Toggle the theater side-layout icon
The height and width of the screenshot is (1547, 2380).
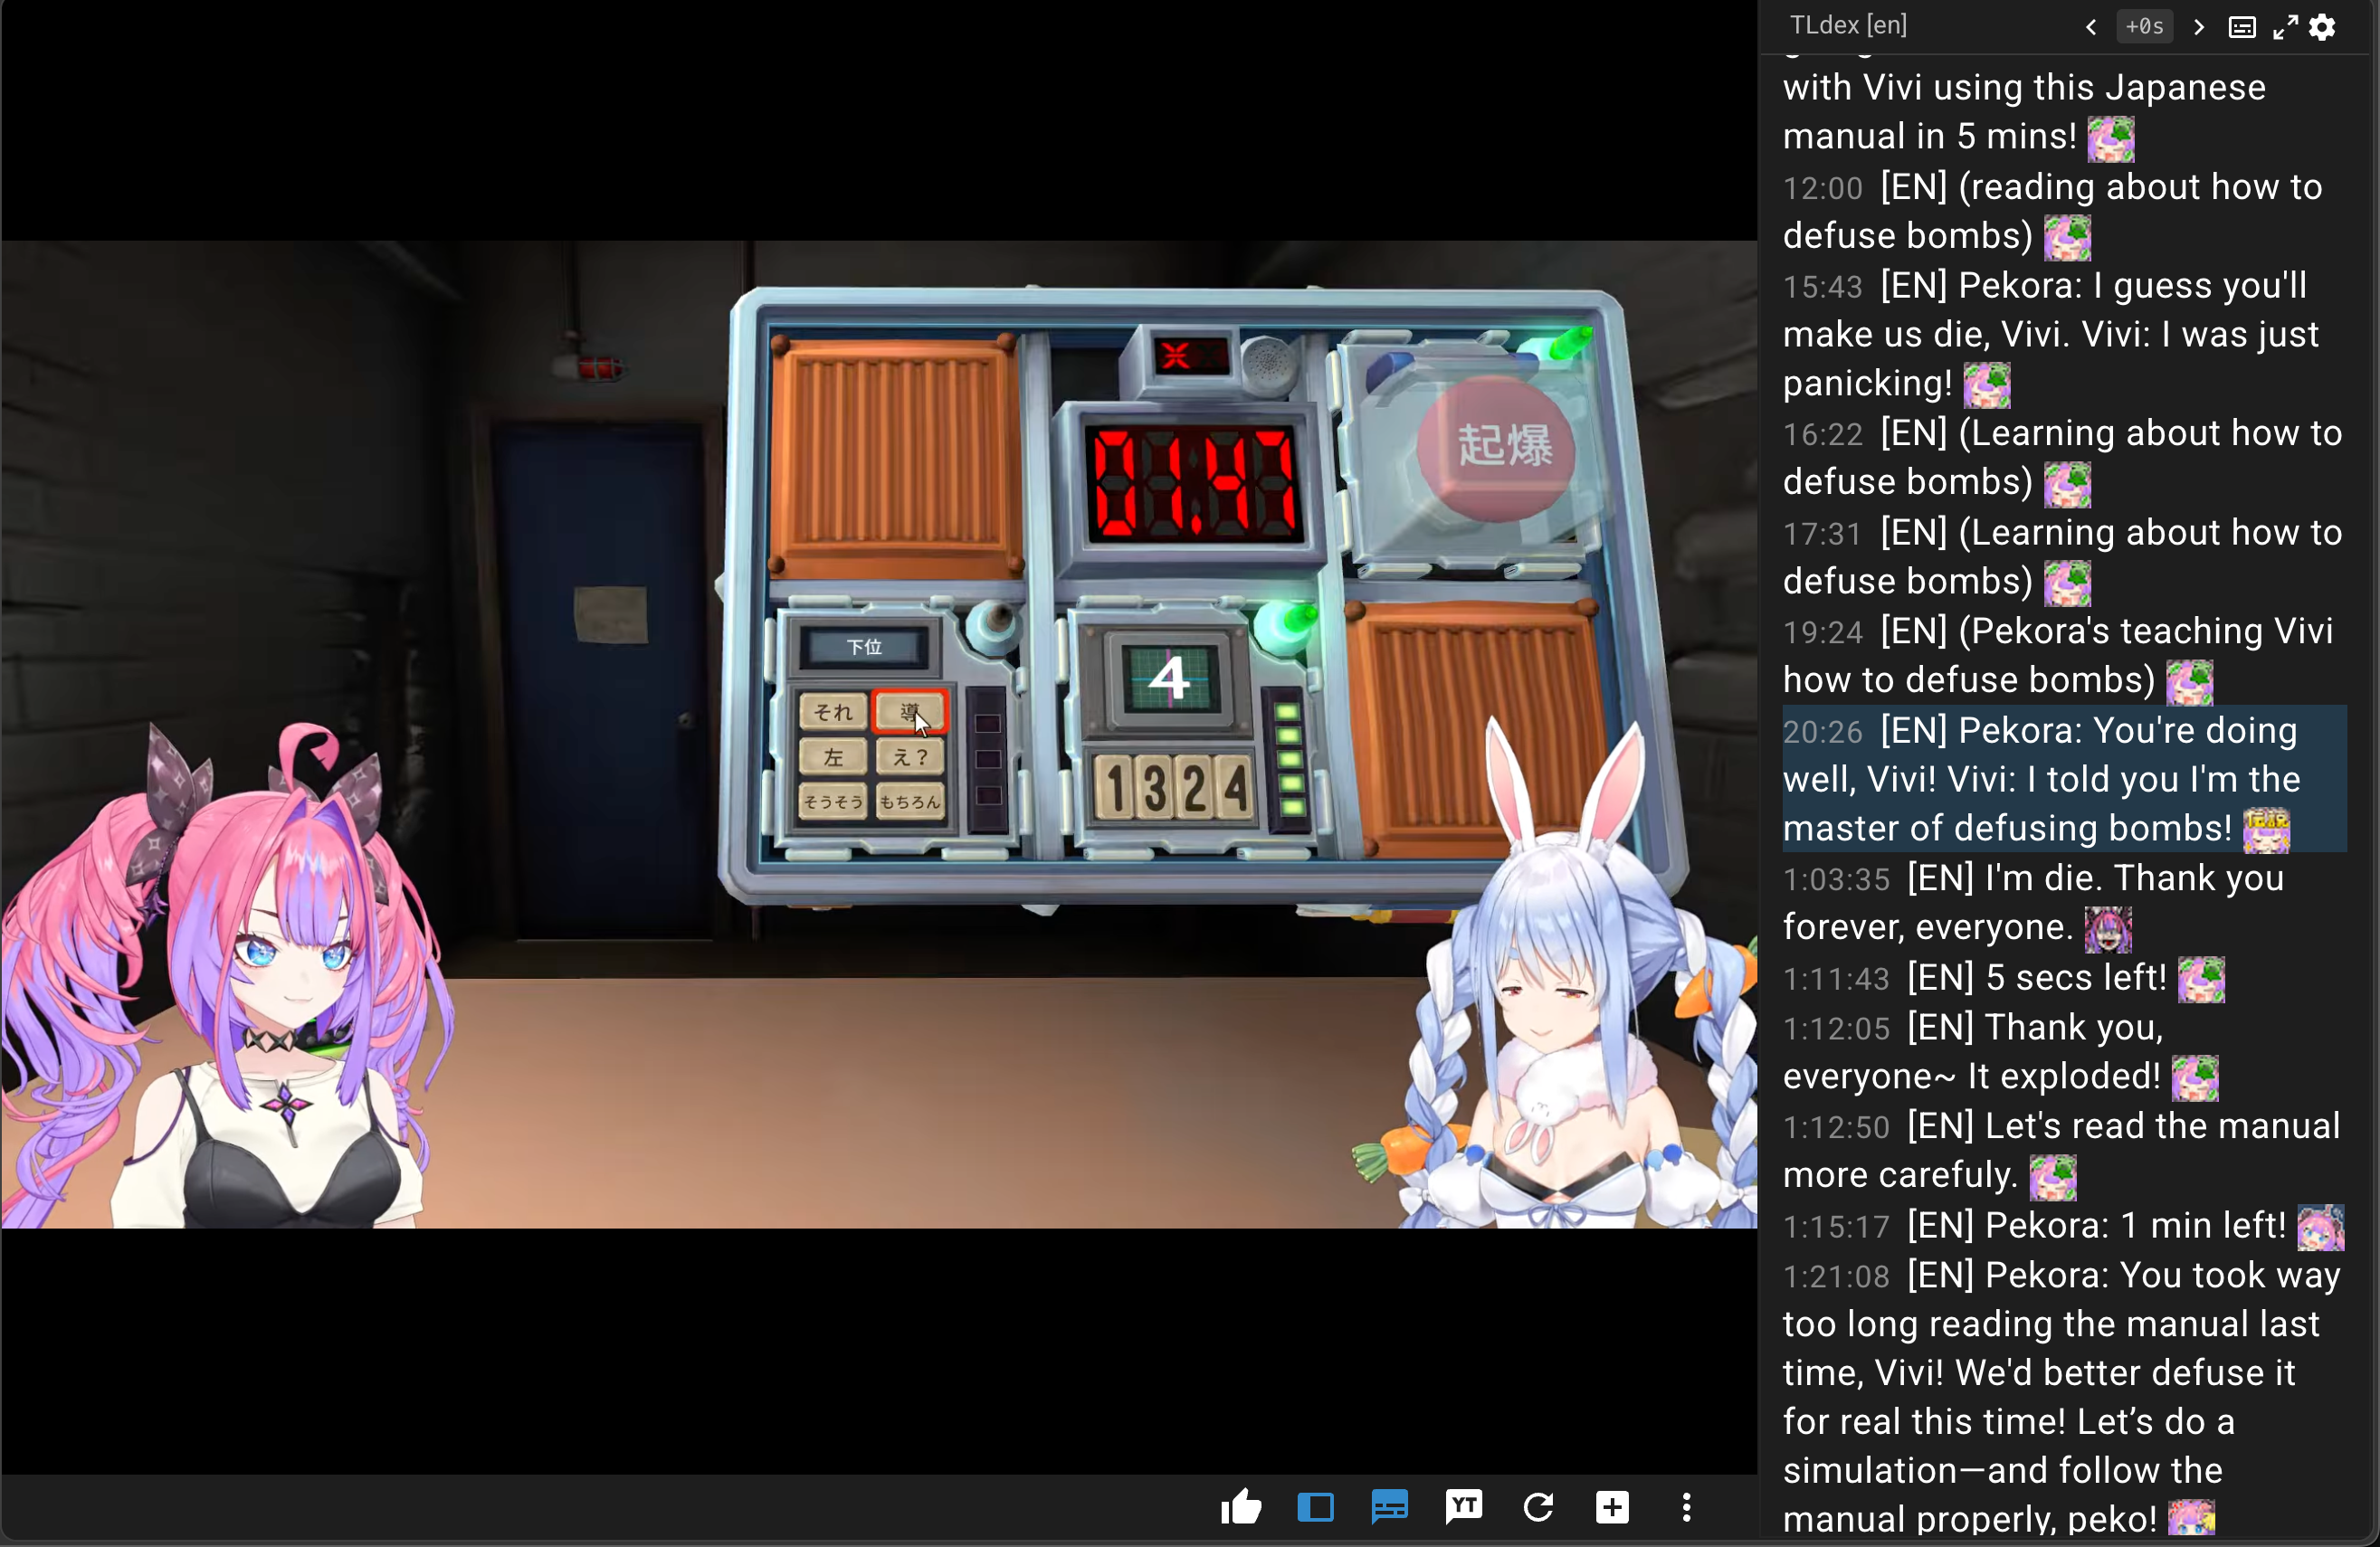pos(1315,1507)
